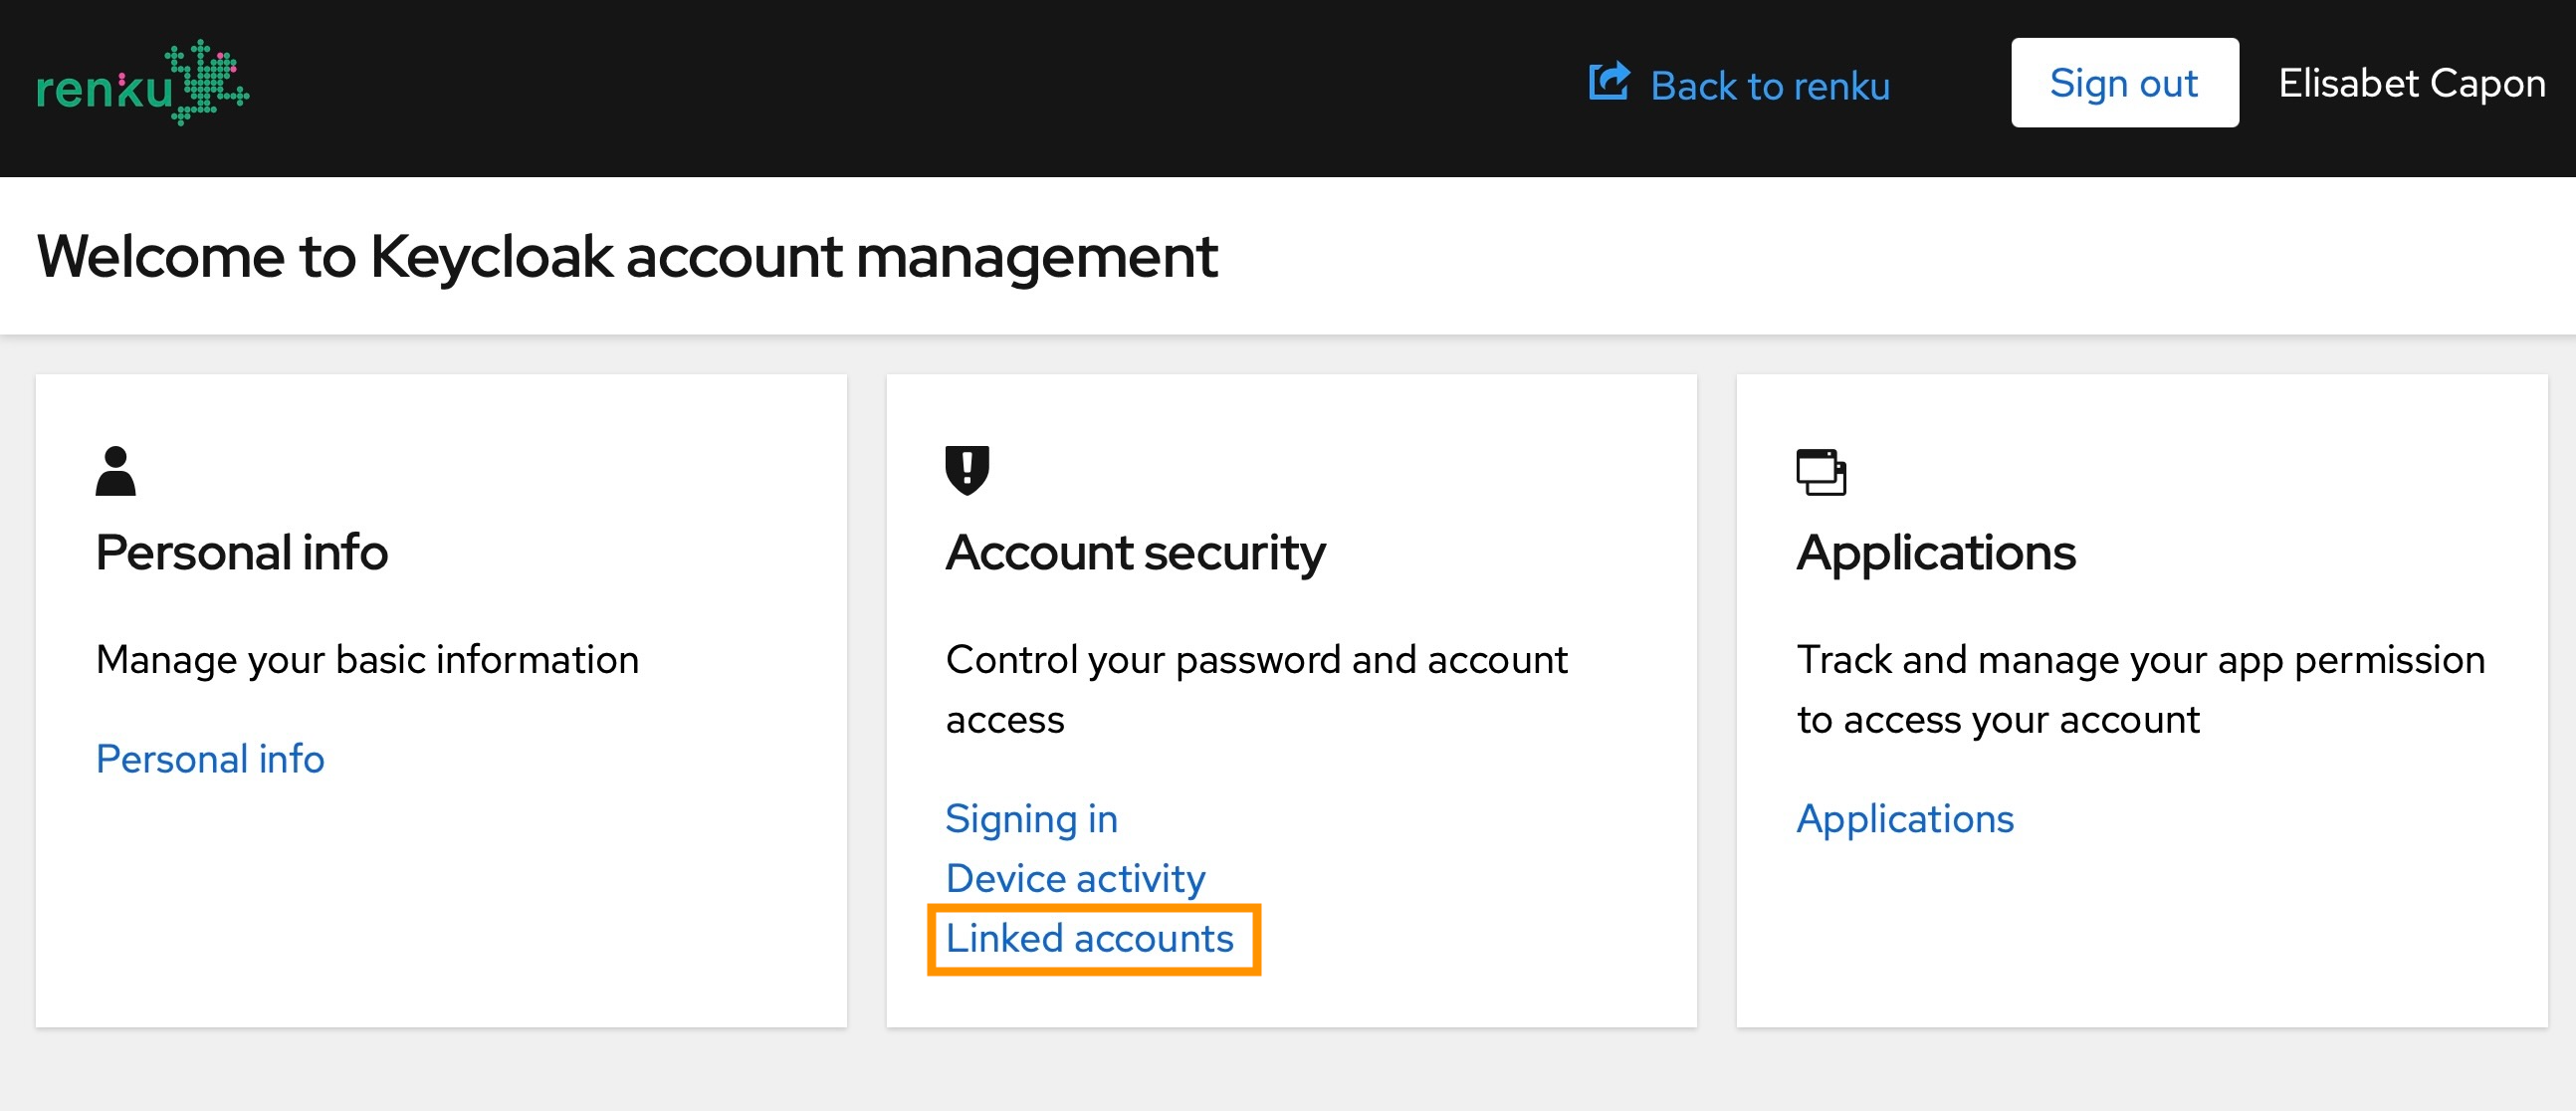This screenshot has width=2576, height=1111.
Task: Click the Track and manage app permission text
Action: (x=2141, y=689)
